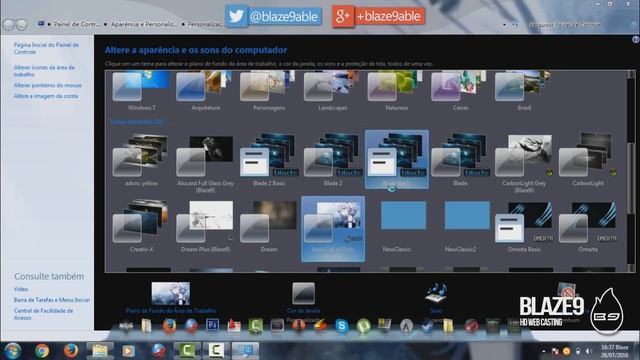The width and height of the screenshot is (640, 360).
Task: Open Alterar ícones da área de trabalho
Action: coord(44,71)
